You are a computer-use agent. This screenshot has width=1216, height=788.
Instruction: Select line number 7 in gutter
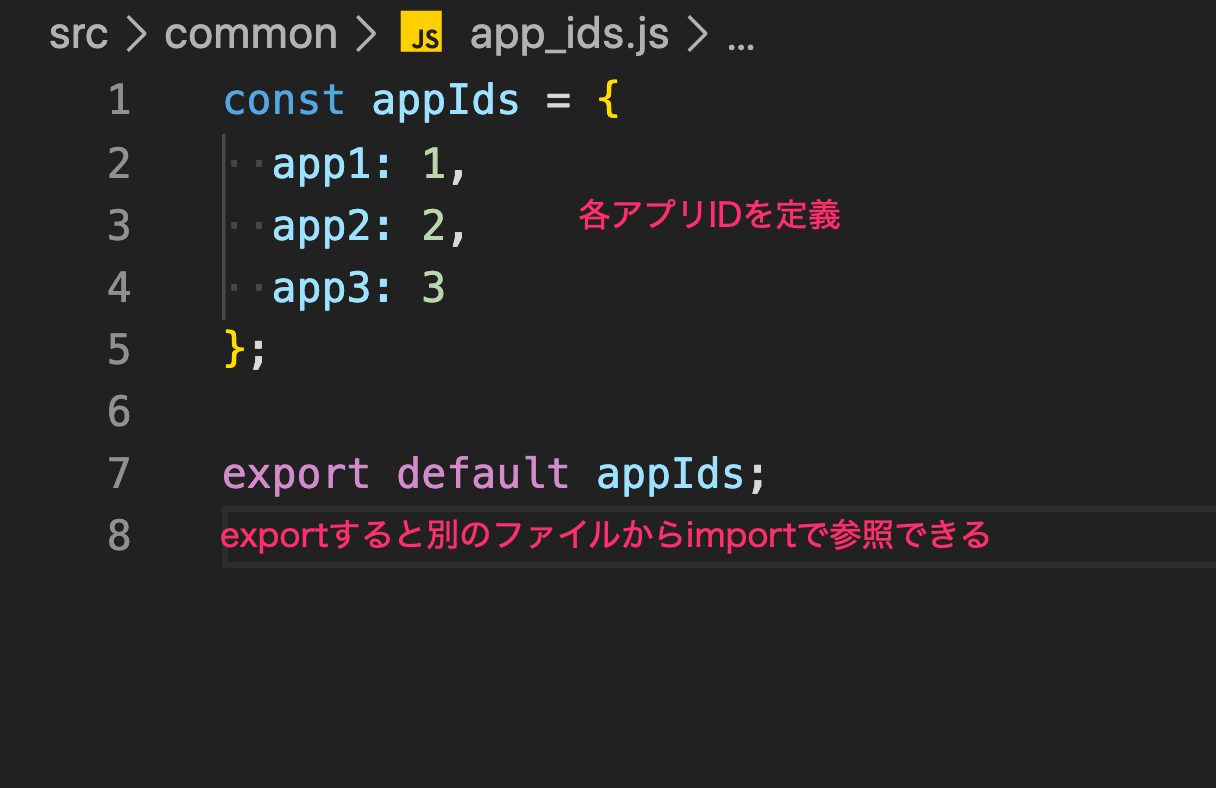click(x=119, y=473)
